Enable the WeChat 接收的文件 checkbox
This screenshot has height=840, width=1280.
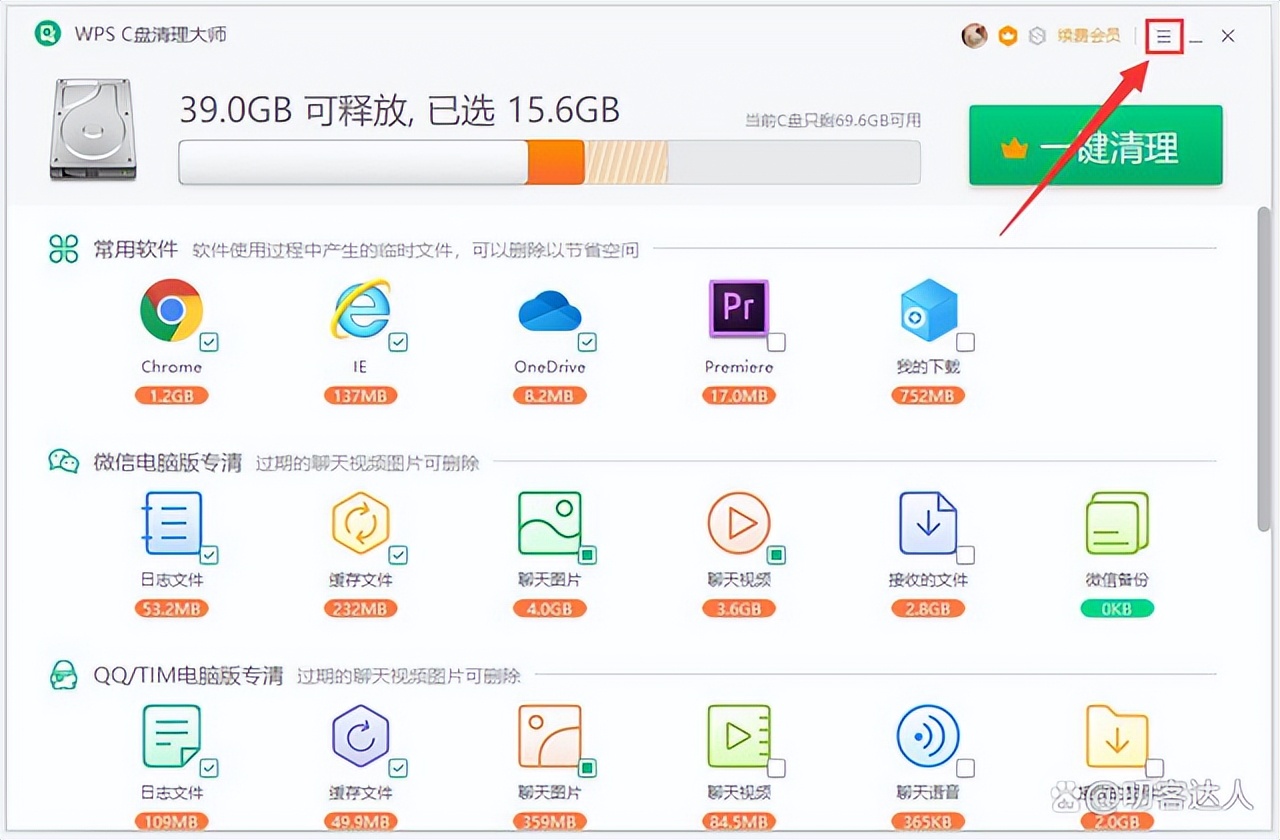[x=965, y=555]
